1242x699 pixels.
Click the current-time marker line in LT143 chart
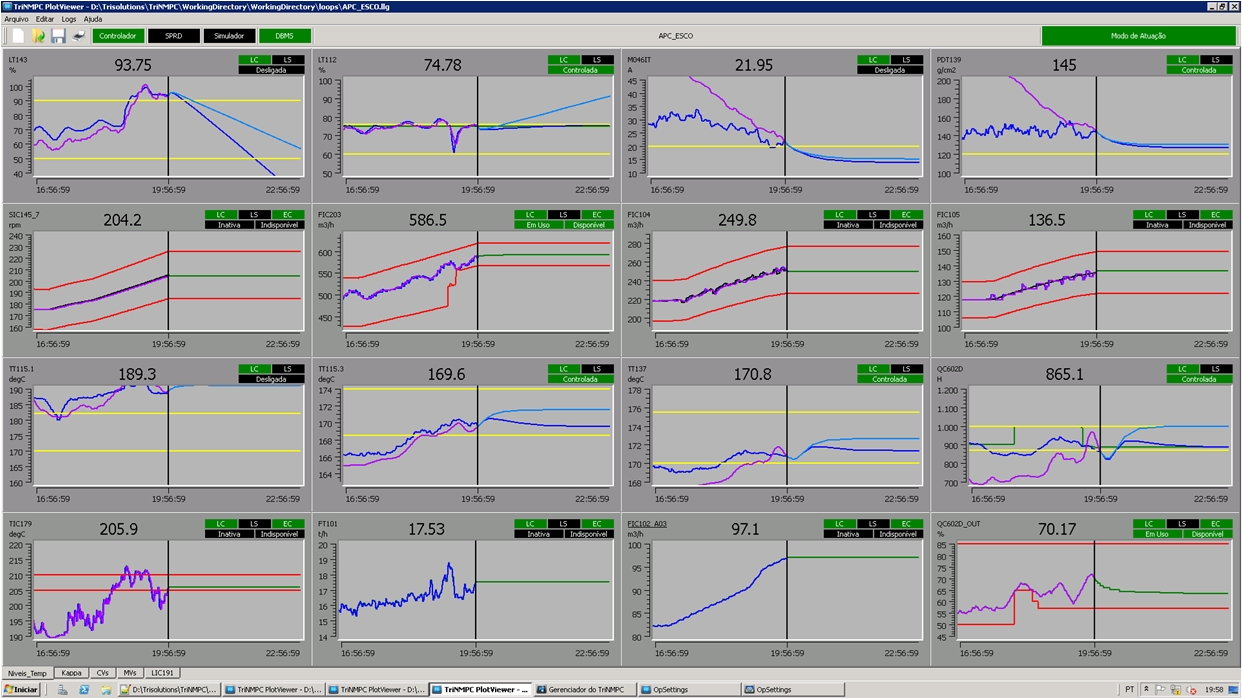[168, 125]
